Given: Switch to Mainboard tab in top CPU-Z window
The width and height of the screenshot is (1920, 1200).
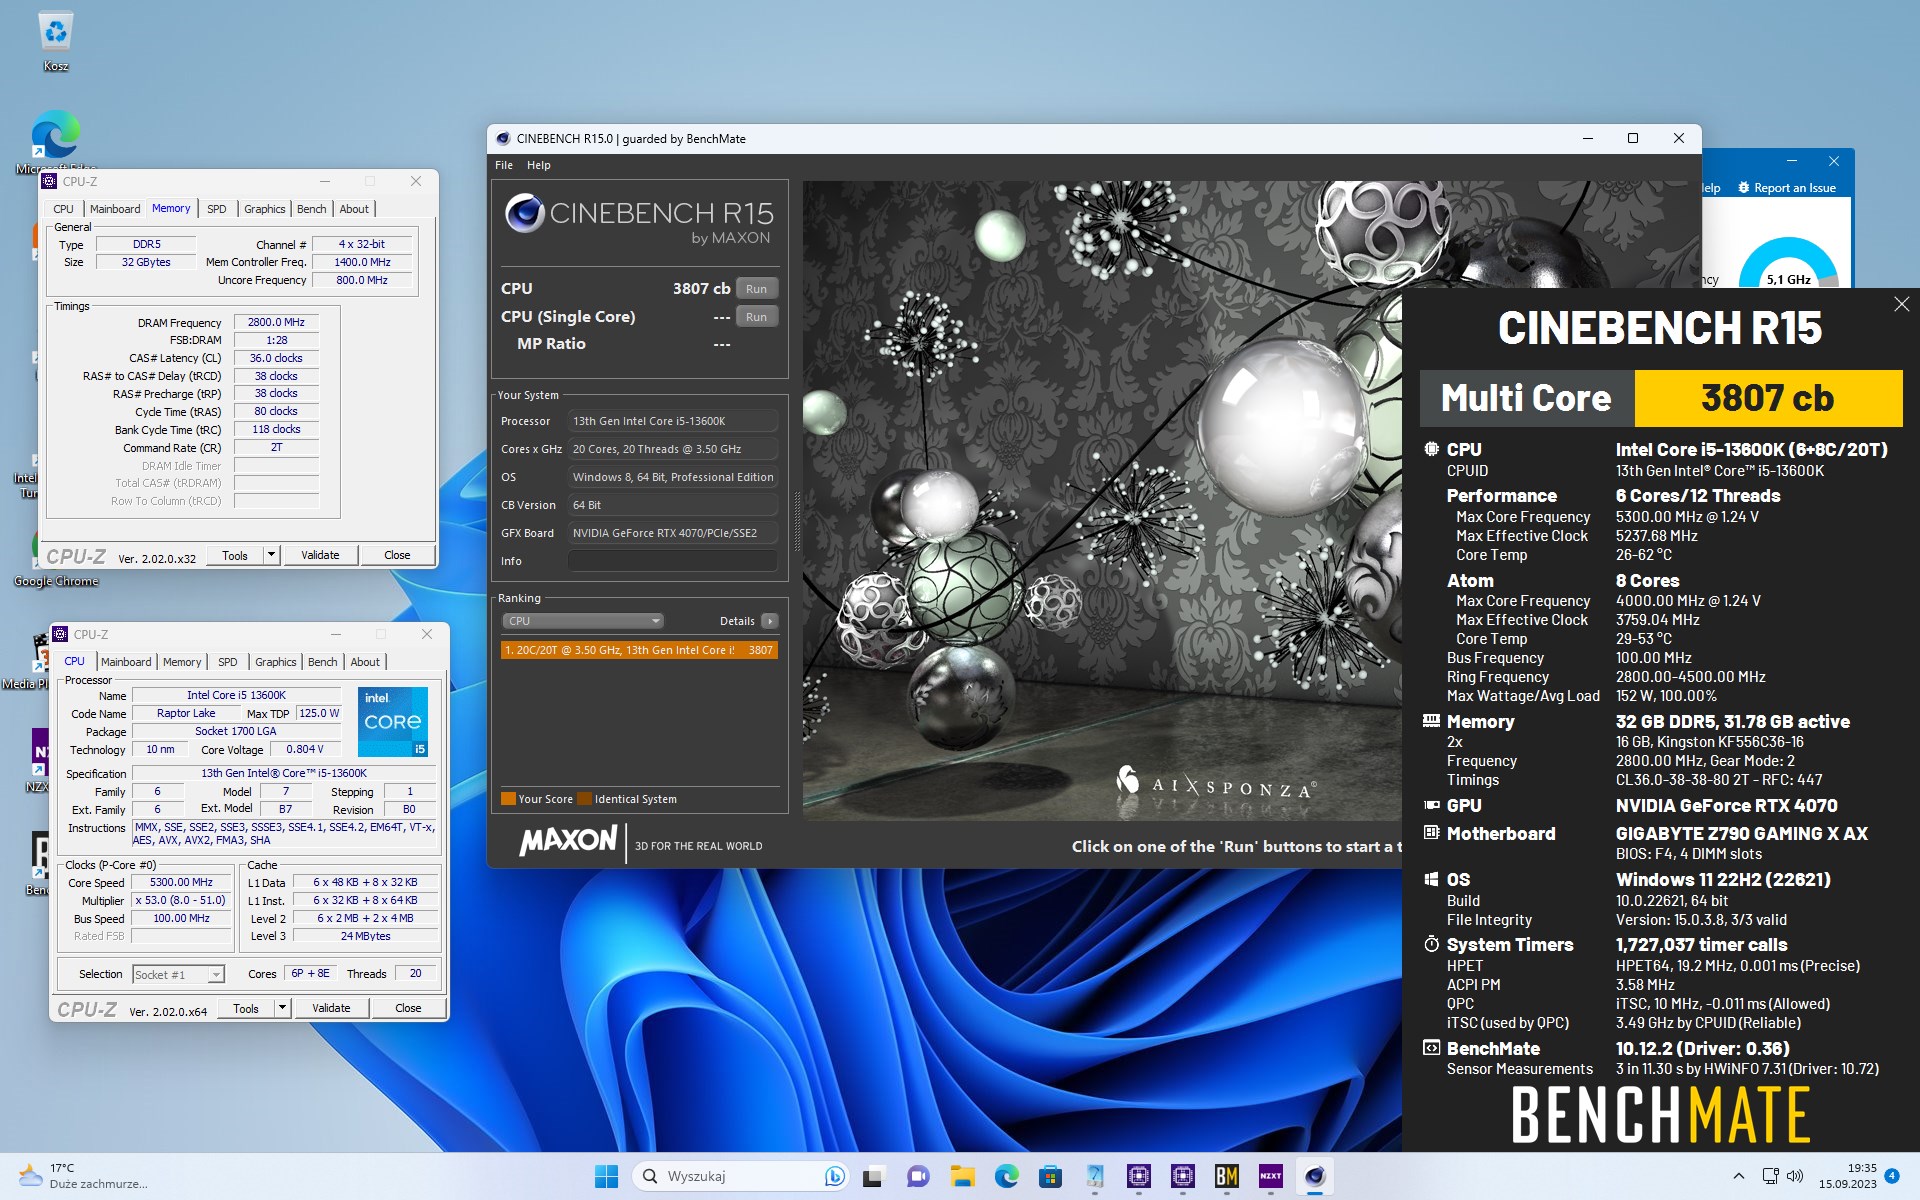Looking at the screenshot, I should (x=115, y=209).
